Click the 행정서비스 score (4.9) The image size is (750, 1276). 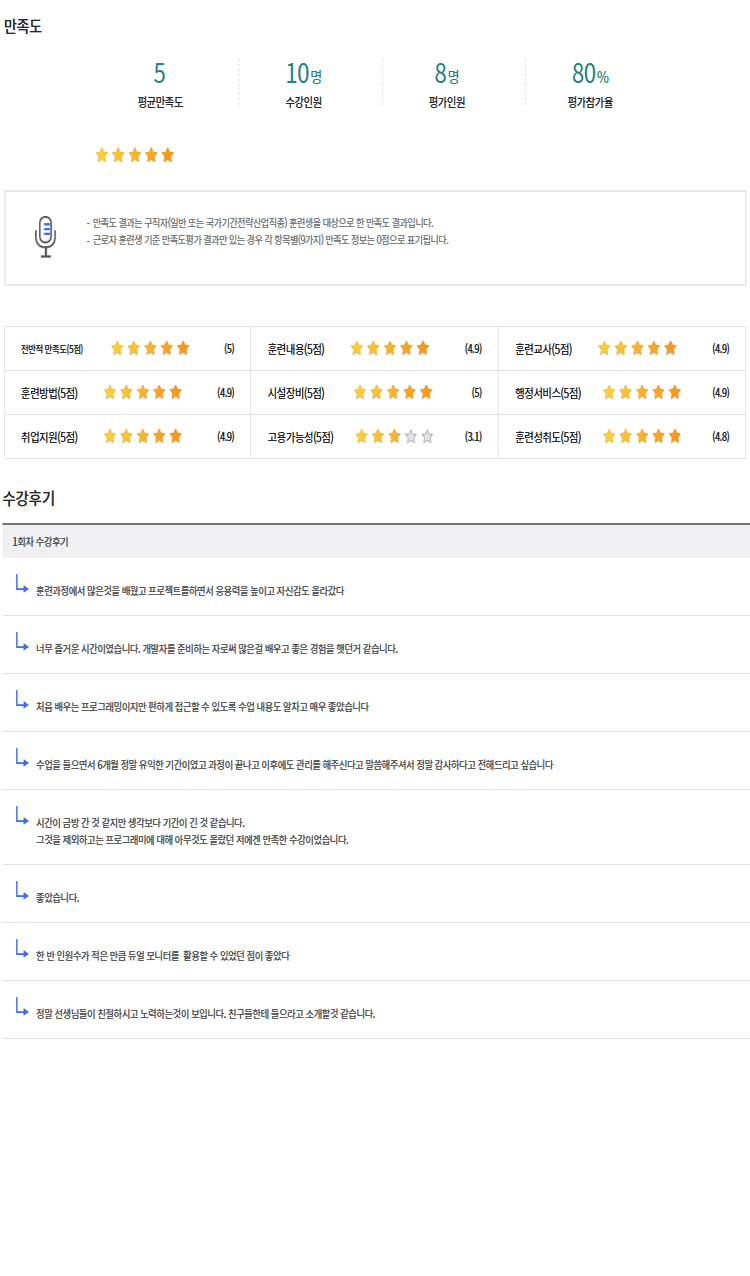tap(721, 393)
